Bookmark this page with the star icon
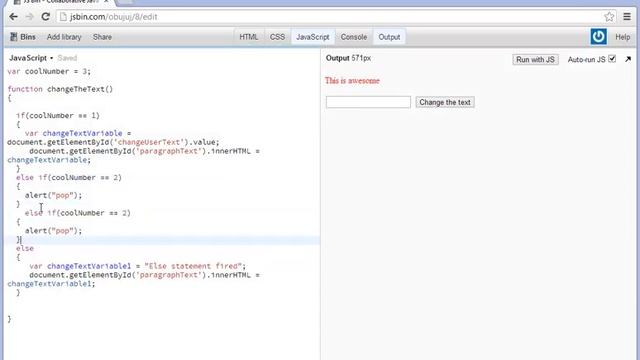The width and height of the screenshot is (640, 360). [609, 17]
